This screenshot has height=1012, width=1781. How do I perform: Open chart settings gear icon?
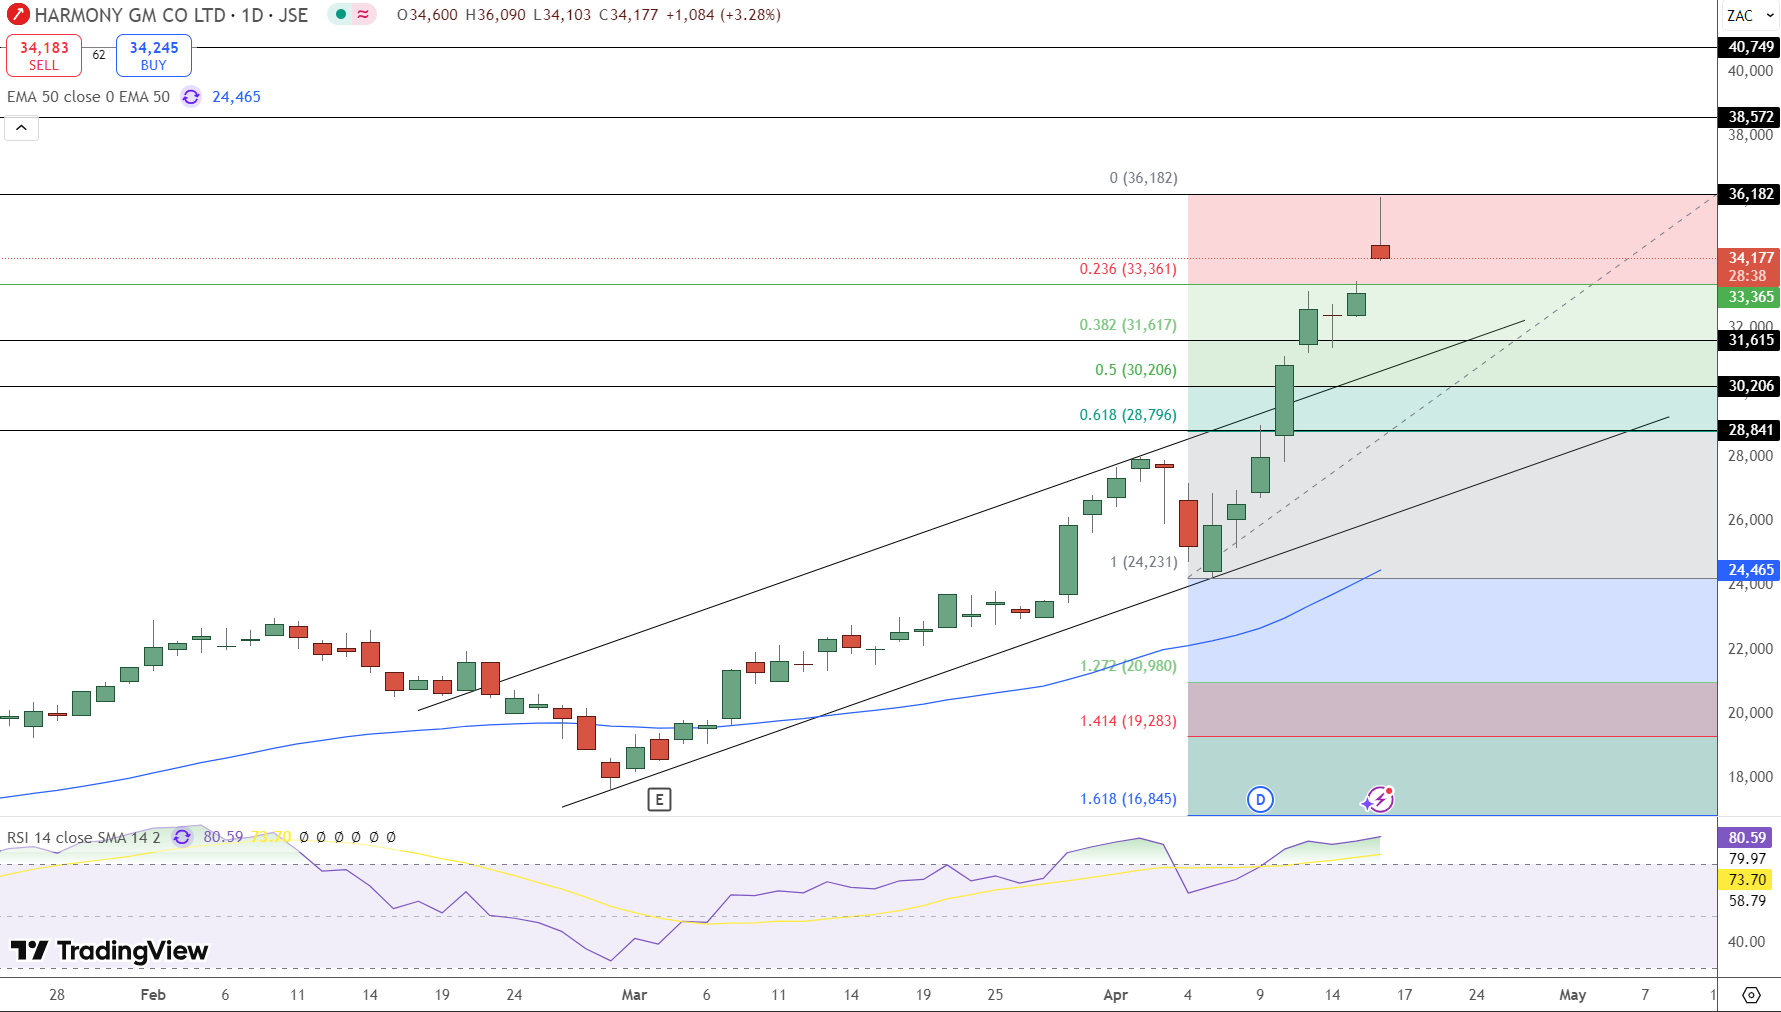1751,995
